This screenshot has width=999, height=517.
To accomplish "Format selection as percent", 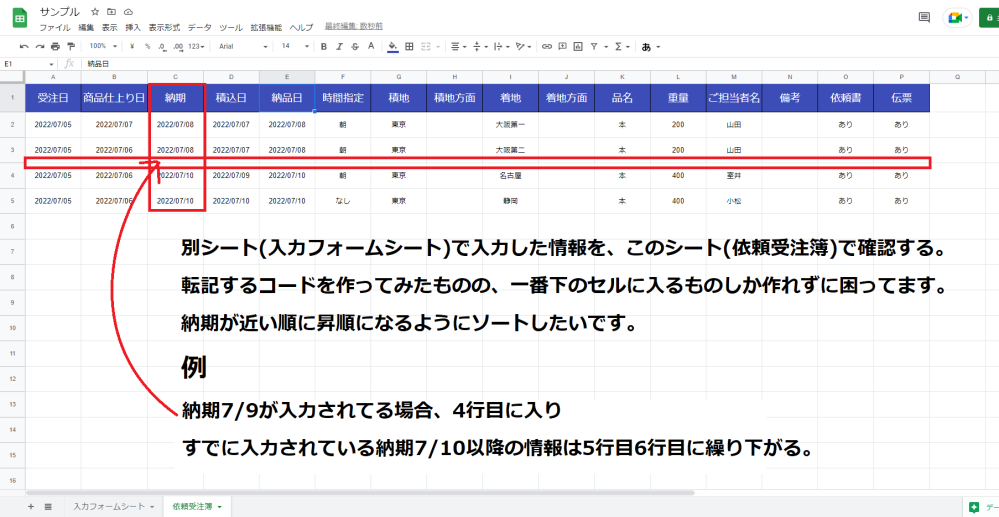I will [x=147, y=47].
